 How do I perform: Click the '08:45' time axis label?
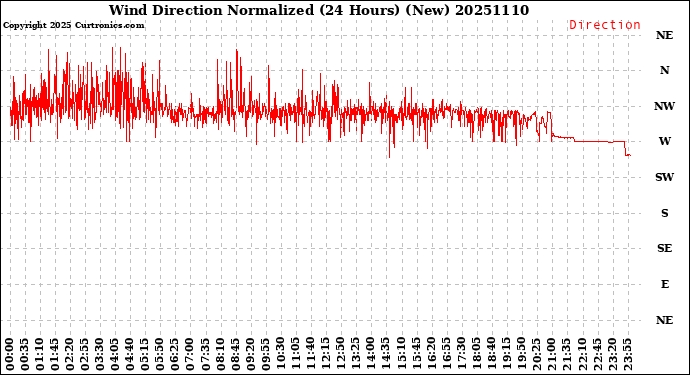[x=235, y=354]
